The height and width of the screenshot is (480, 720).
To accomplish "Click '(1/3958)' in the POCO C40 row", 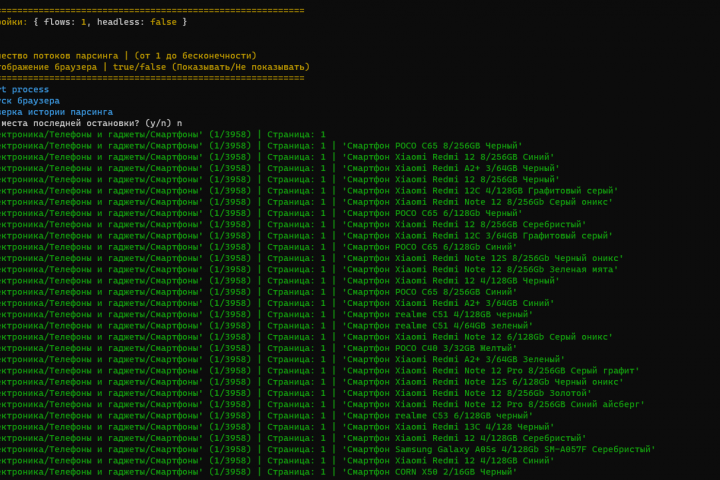I will click(x=231, y=348).
